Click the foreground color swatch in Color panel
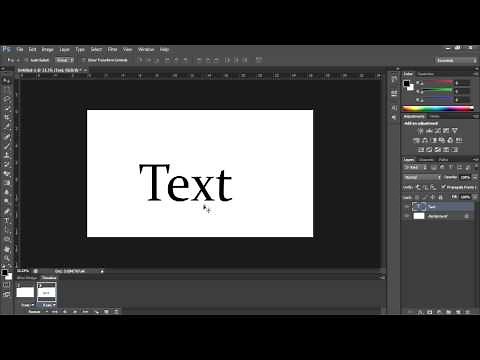This screenshot has height=360, width=480. [407, 84]
